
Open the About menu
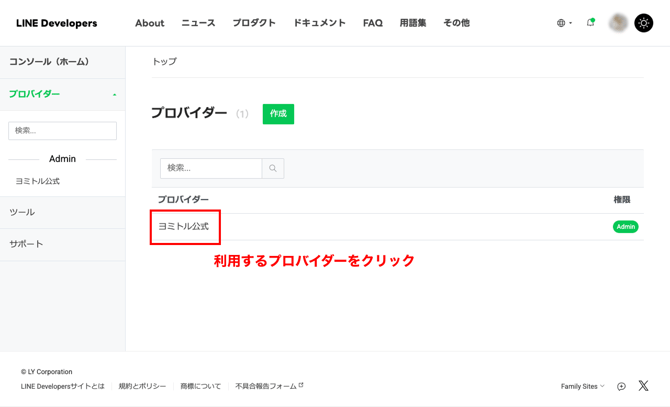[150, 23]
